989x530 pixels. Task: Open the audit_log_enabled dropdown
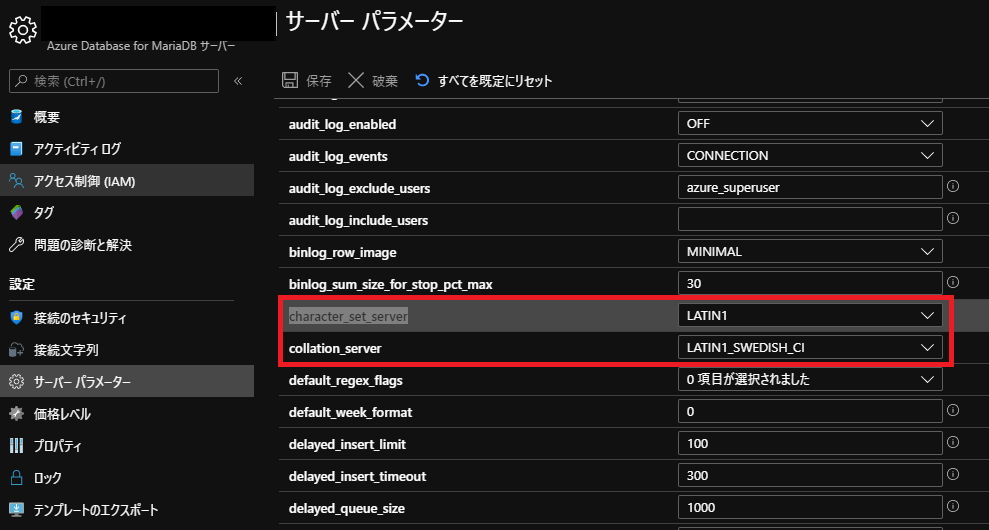point(809,124)
